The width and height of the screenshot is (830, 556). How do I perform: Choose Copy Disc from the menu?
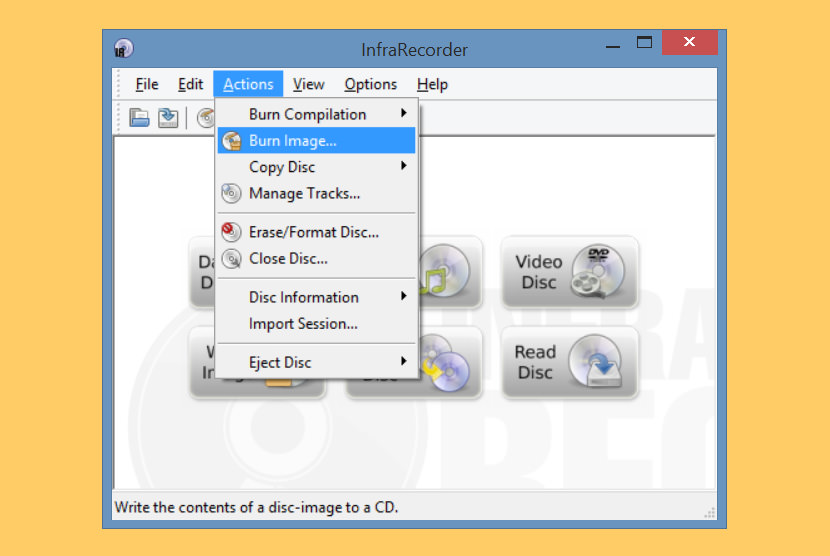point(316,167)
